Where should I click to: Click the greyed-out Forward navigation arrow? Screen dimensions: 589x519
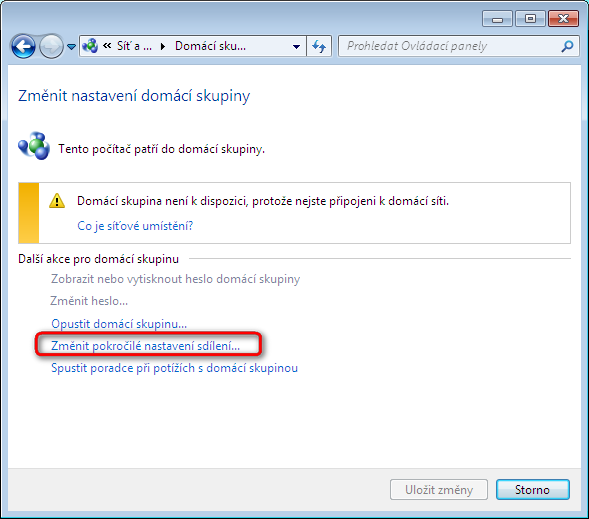(51, 47)
